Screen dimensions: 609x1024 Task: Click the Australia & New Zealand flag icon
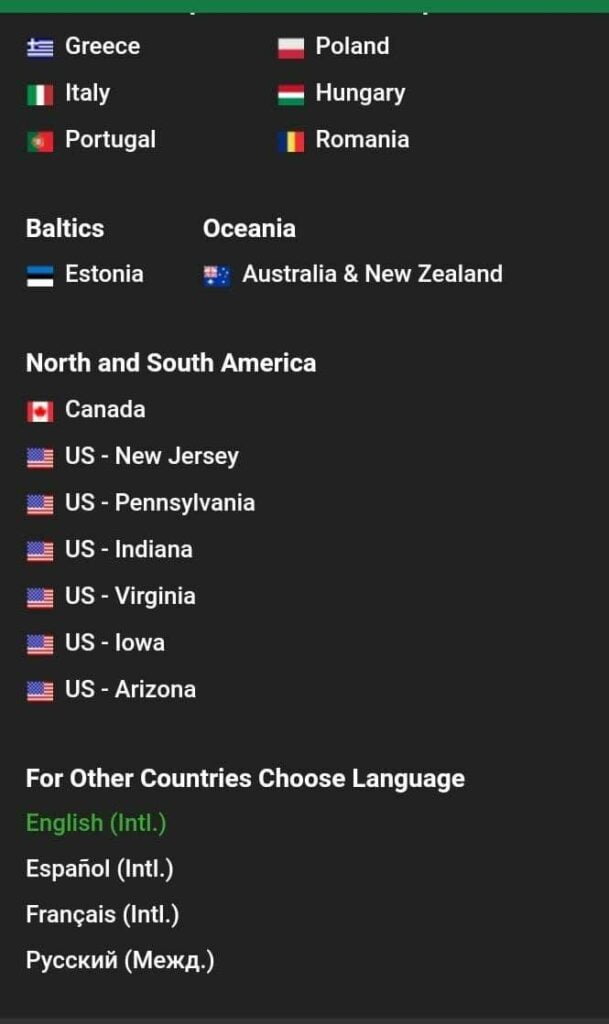(217, 275)
